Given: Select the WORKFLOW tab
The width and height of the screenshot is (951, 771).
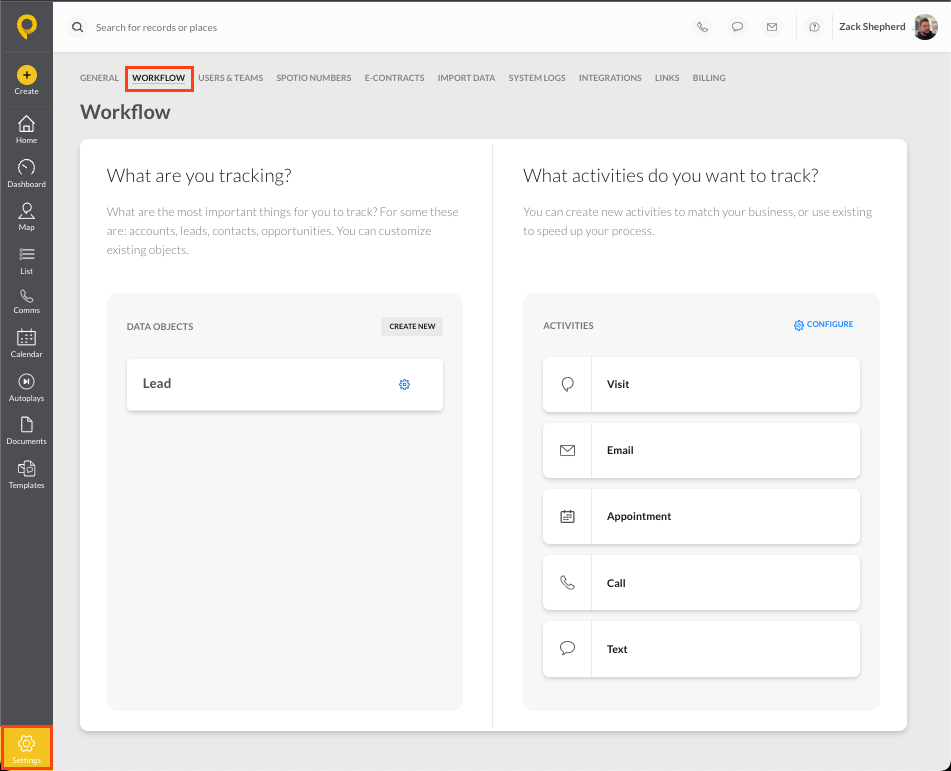Looking at the screenshot, I should (x=159, y=78).
